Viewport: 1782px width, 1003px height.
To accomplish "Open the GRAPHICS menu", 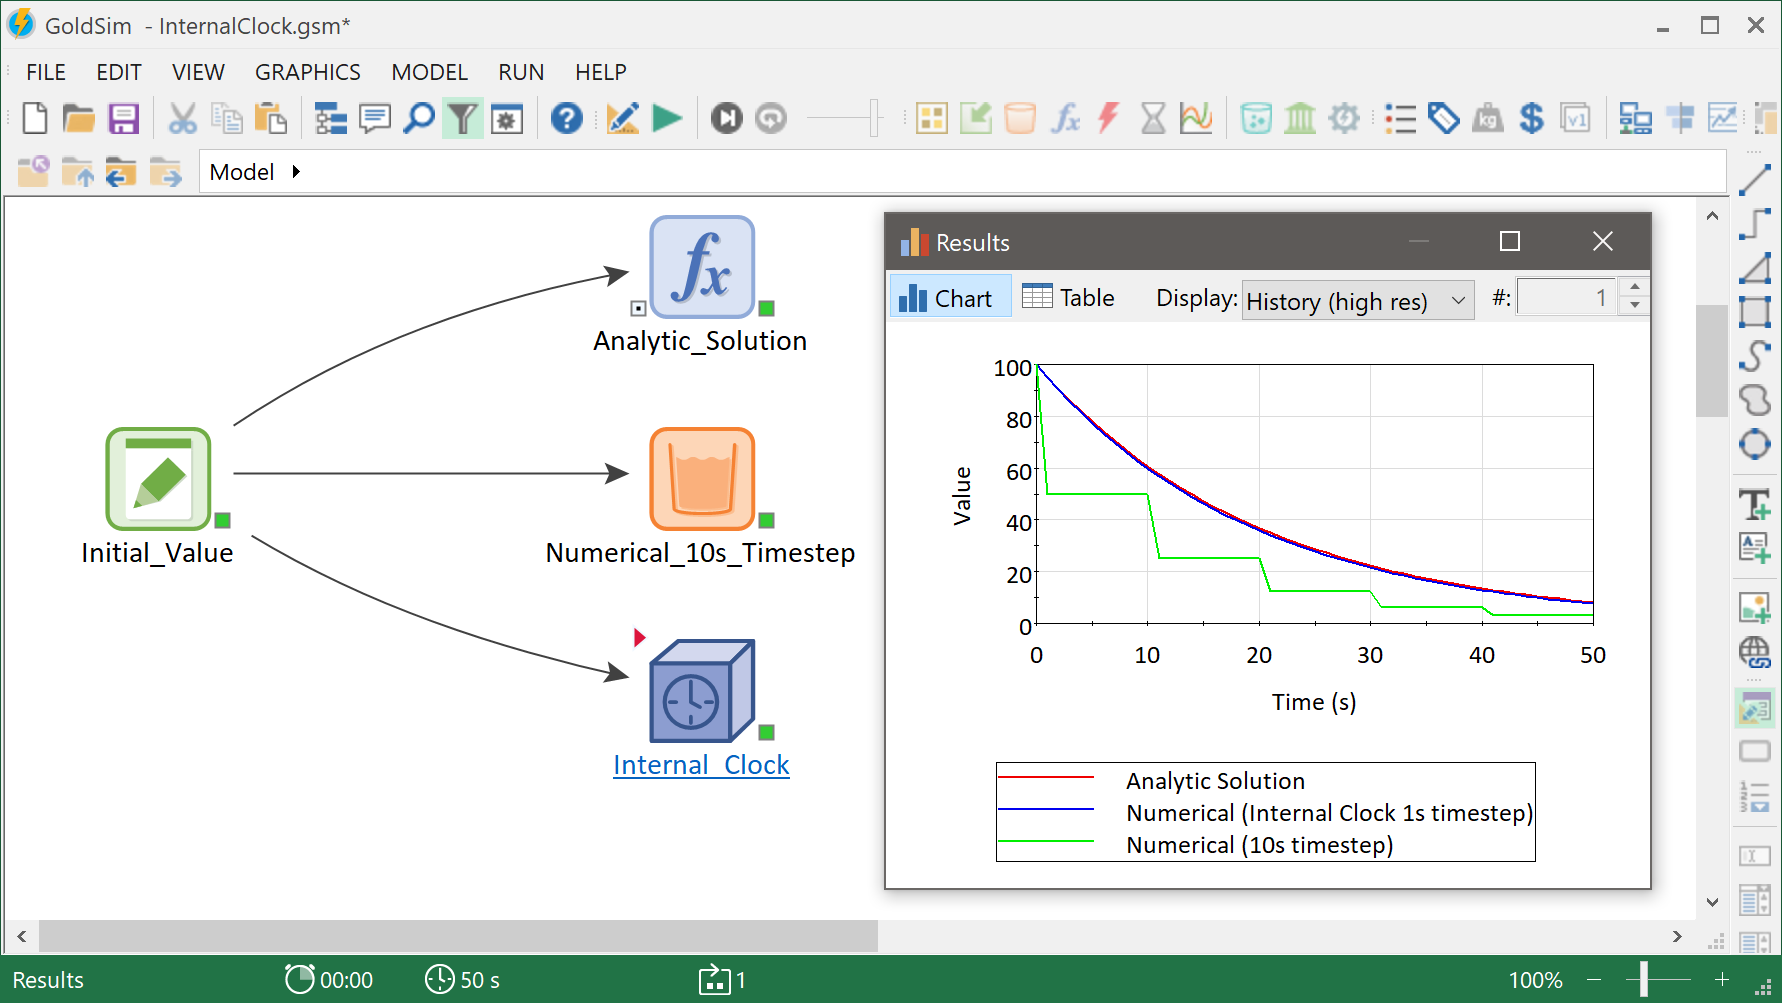I will (x=308, y=72).
